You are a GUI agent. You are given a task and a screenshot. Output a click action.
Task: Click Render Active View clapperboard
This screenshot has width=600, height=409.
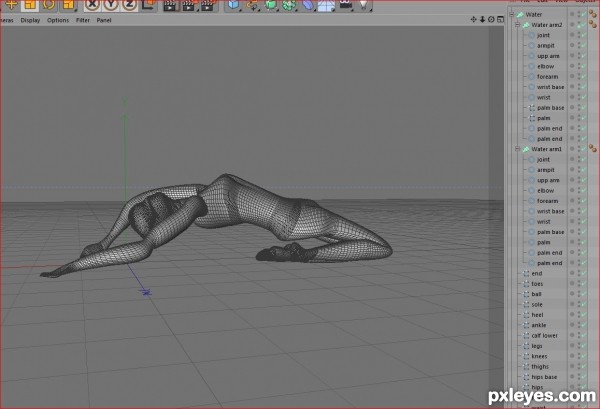170,5
